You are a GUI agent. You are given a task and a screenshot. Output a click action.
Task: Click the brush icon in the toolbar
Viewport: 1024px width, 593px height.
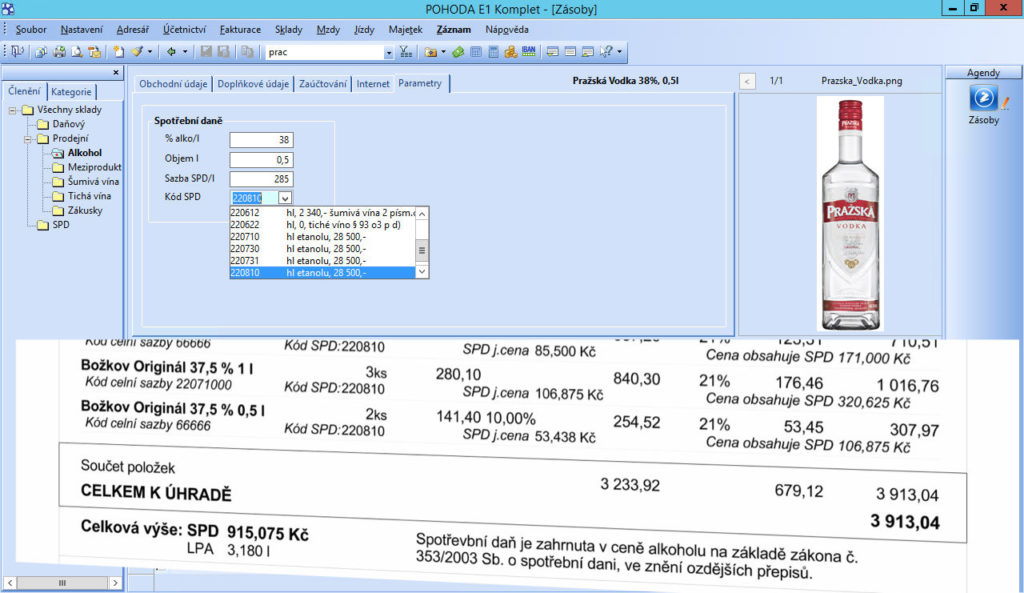tap(136, 52)
